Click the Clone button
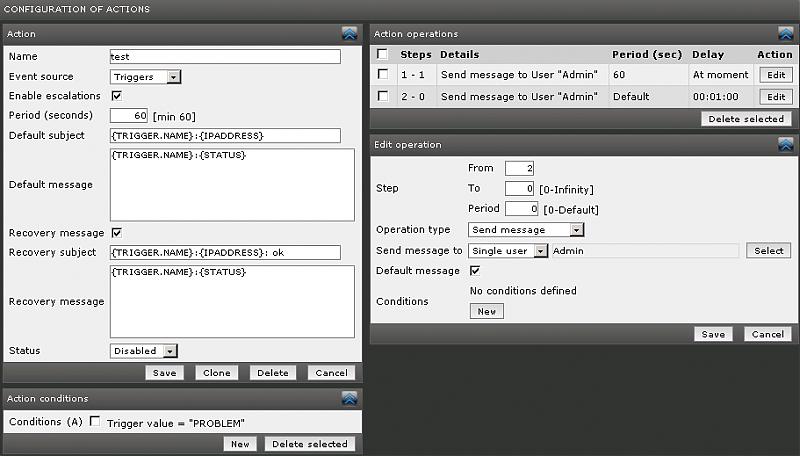The image size is (800, 456). (x=217, y=373)
